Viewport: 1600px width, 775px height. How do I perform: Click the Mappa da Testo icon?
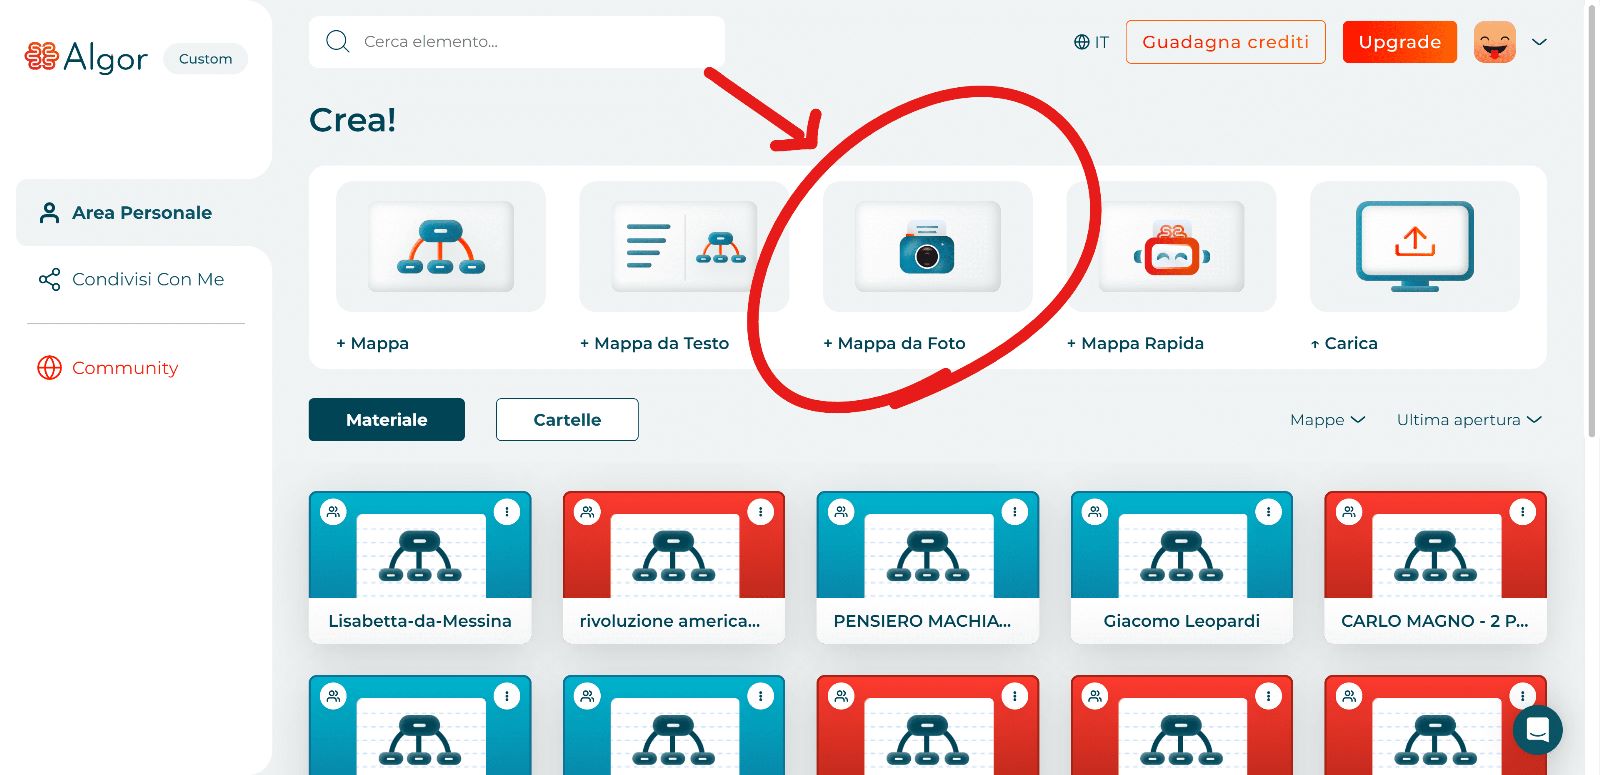(684, 246)
